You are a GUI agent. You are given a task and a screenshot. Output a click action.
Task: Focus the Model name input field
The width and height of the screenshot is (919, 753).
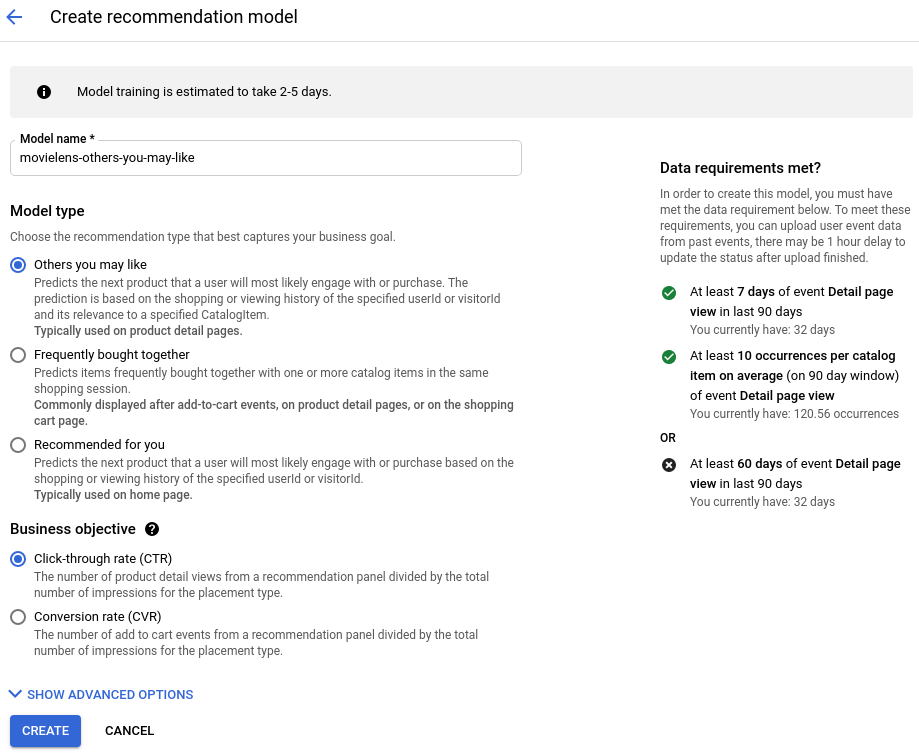click(265, 158)
